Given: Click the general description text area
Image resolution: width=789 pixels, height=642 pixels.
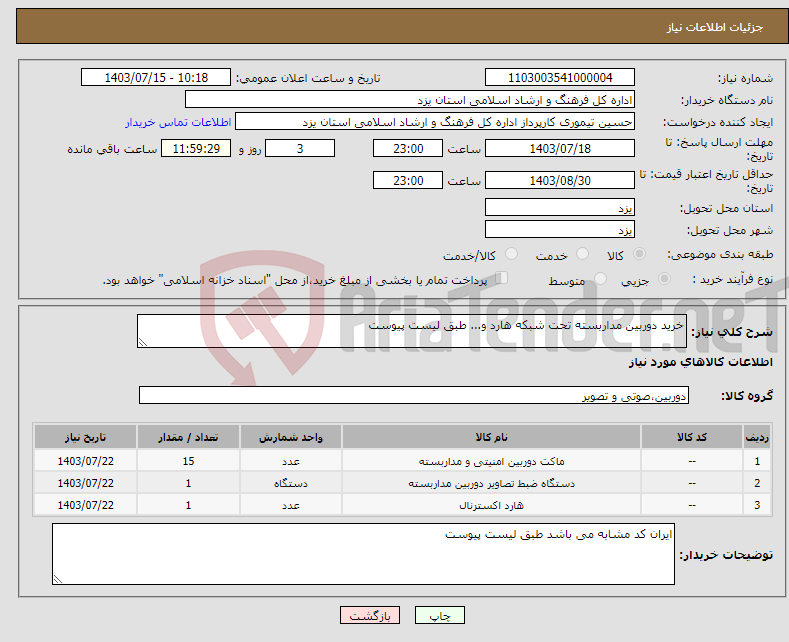Looking at the screenshot, I should point(412,331).
